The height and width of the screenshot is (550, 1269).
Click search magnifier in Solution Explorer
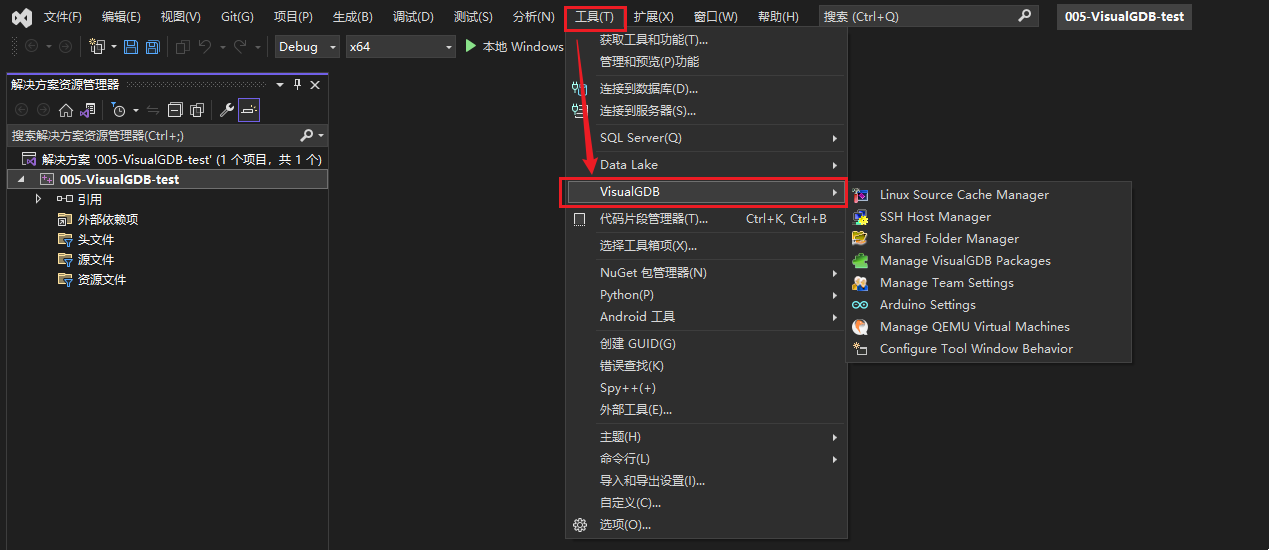306,135
